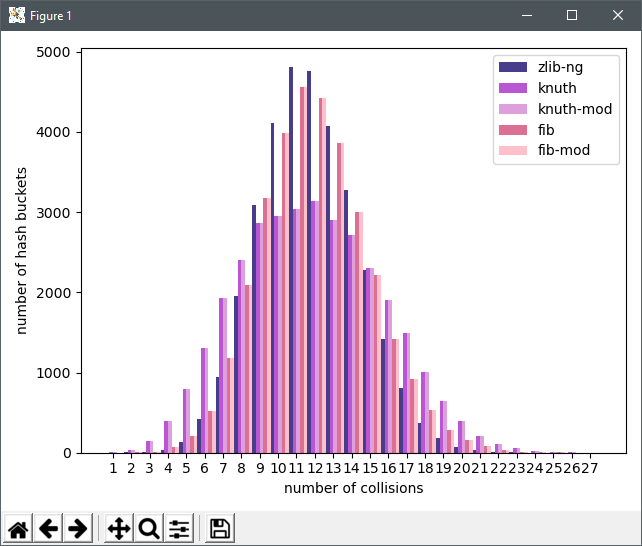The width and height of the screenshot is (642, 546).
Task: Click the knuth bar above tick 6
Action: 203,401
